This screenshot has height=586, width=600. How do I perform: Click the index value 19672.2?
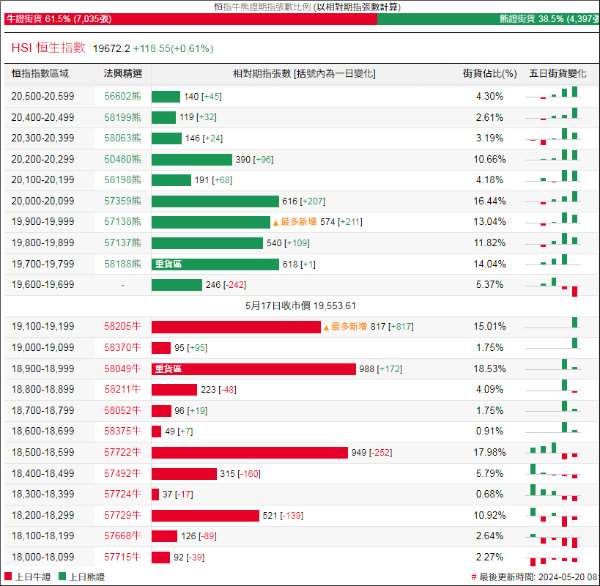click(x=111, y=49)
